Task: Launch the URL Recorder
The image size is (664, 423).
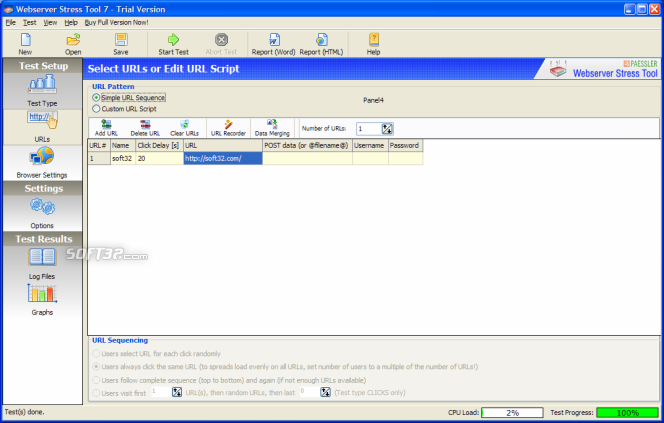Action: click(228, 128)
